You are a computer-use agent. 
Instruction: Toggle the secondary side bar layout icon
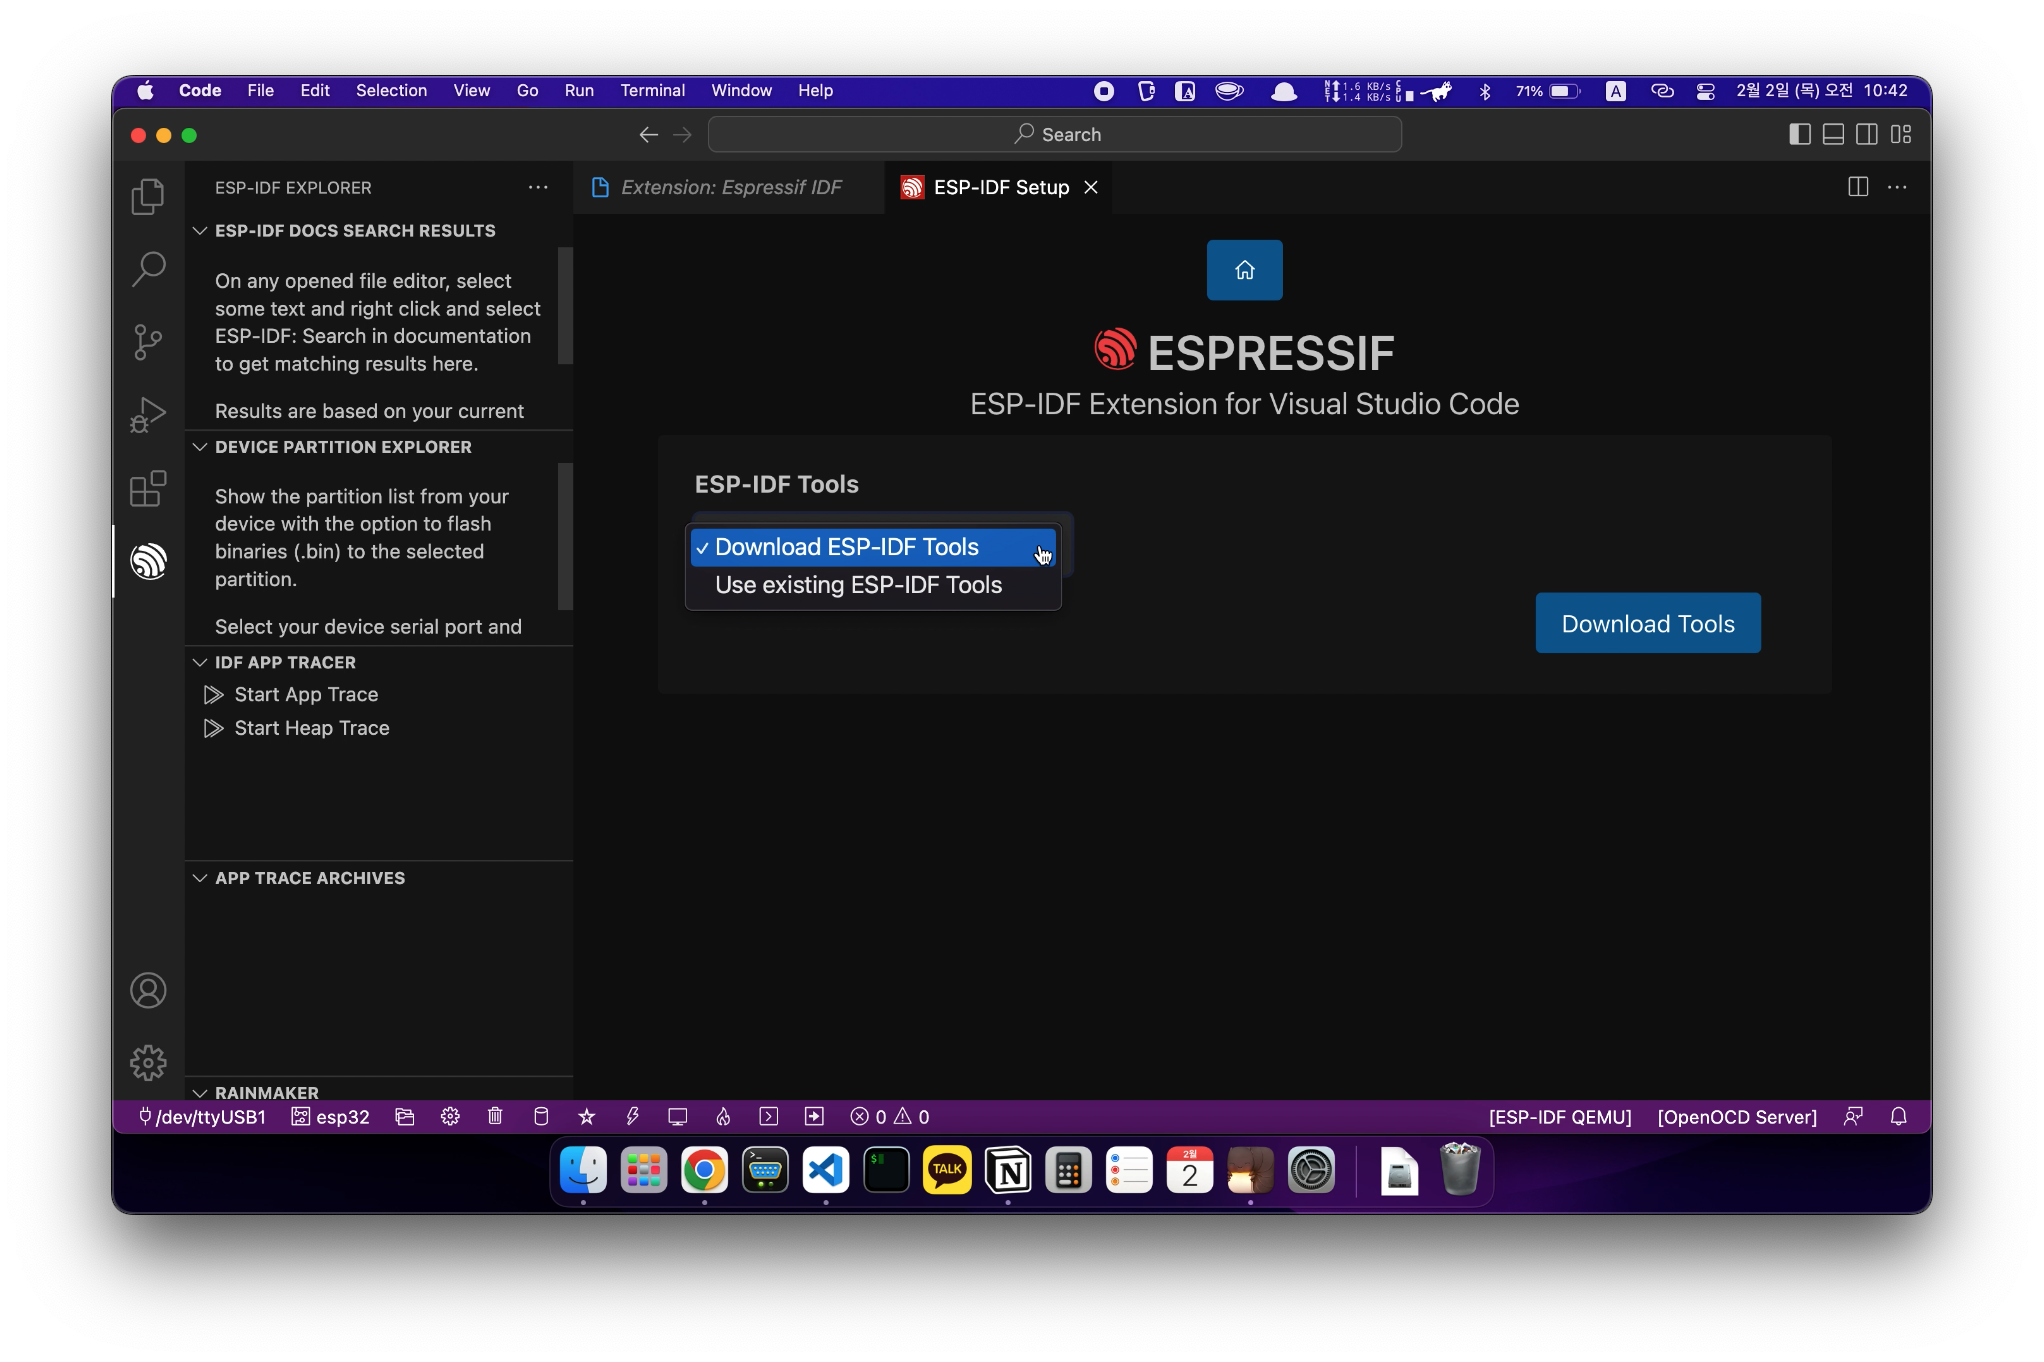point(1866,135)
